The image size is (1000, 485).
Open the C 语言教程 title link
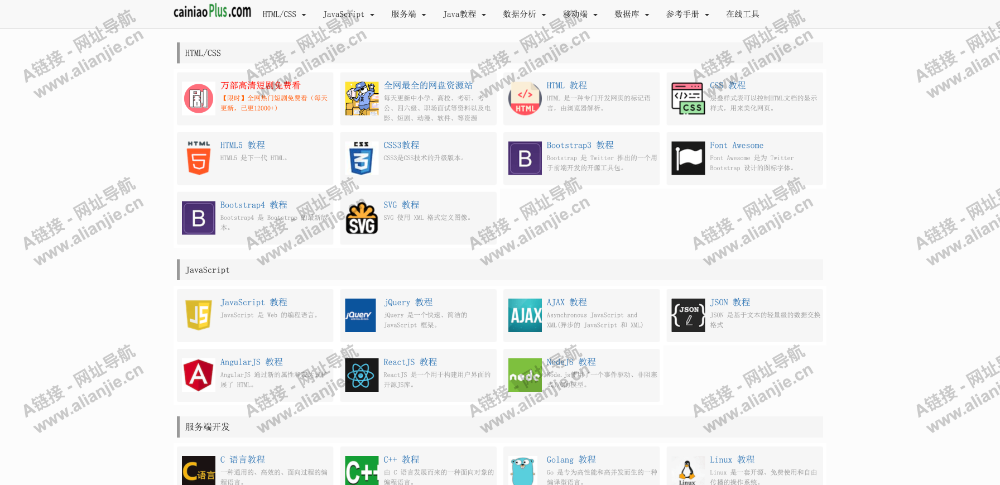pyautogui.click(x=242, y=459)
